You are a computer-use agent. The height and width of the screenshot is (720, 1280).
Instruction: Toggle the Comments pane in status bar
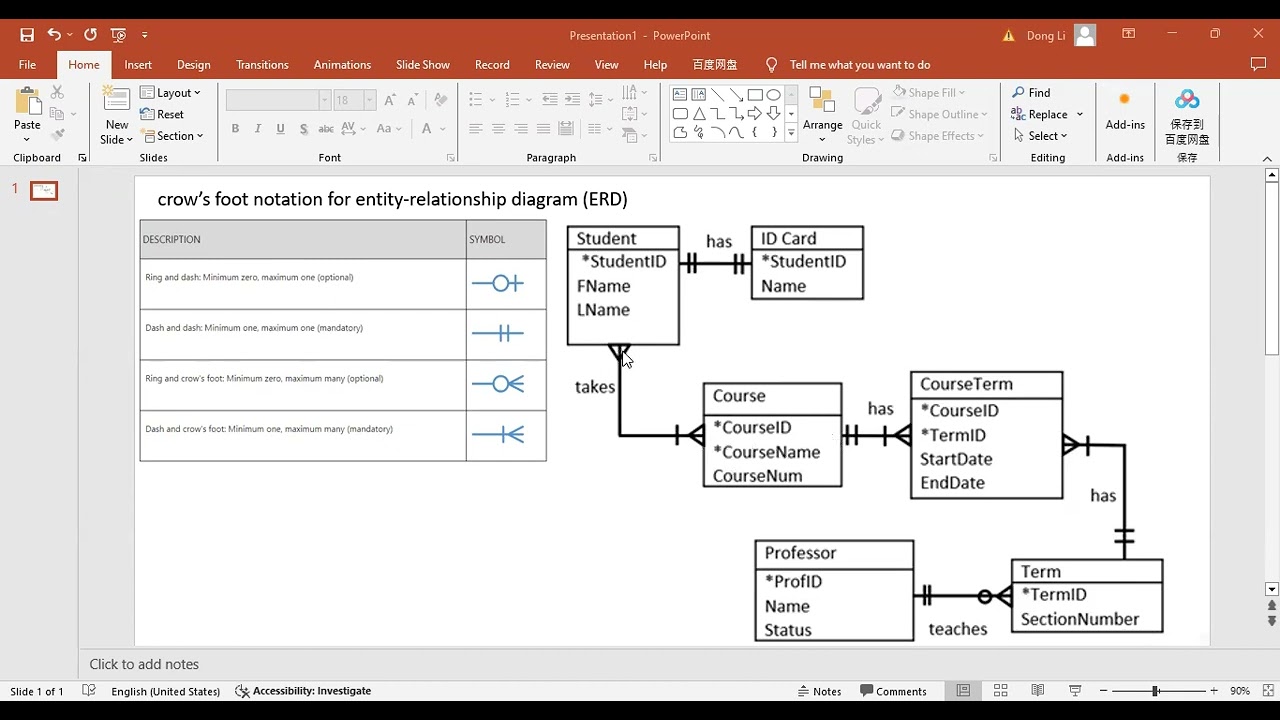tap(894, 691)
